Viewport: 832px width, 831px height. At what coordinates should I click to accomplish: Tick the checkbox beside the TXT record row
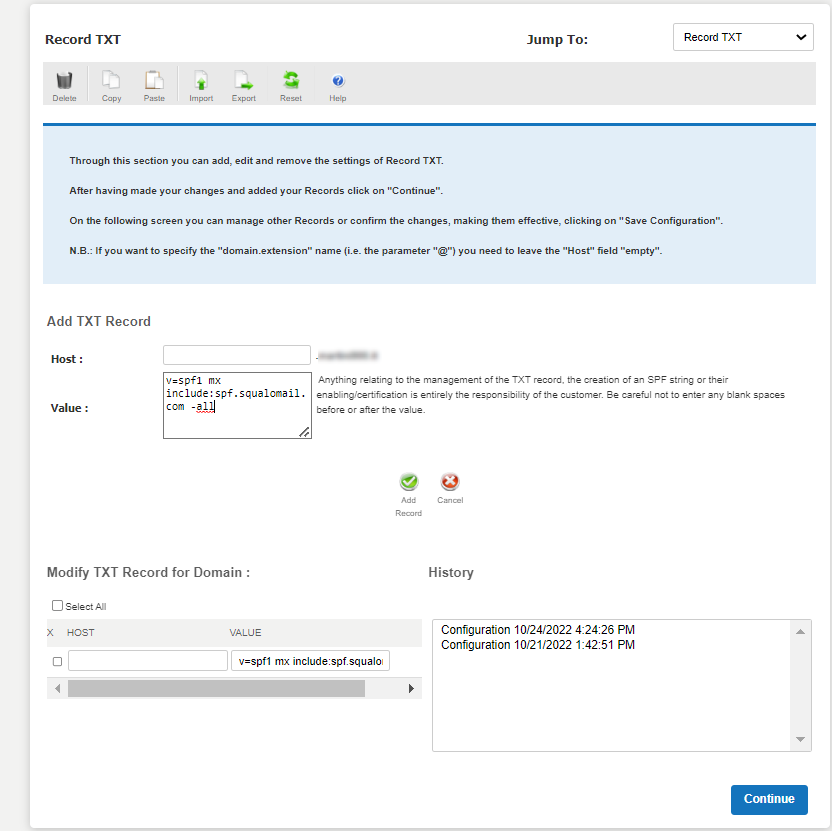(x=57, y=661)
